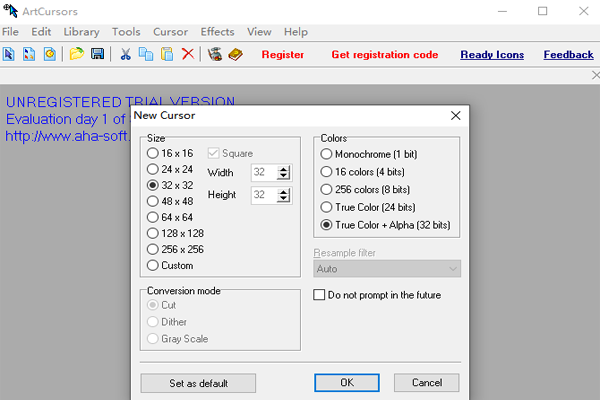Open the Effects menu
Image resolution: width=600 pixels, height=400 pixels.
click(x=217, y=32)
